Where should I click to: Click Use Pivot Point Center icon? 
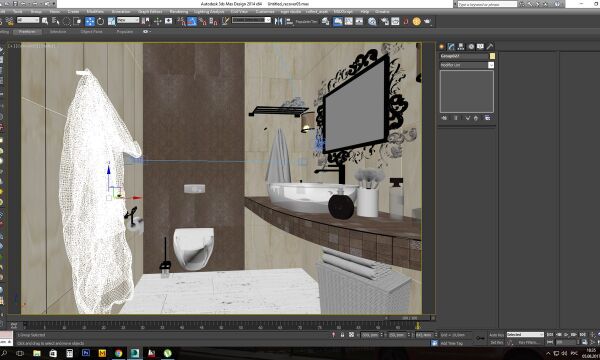coord(146,21)
